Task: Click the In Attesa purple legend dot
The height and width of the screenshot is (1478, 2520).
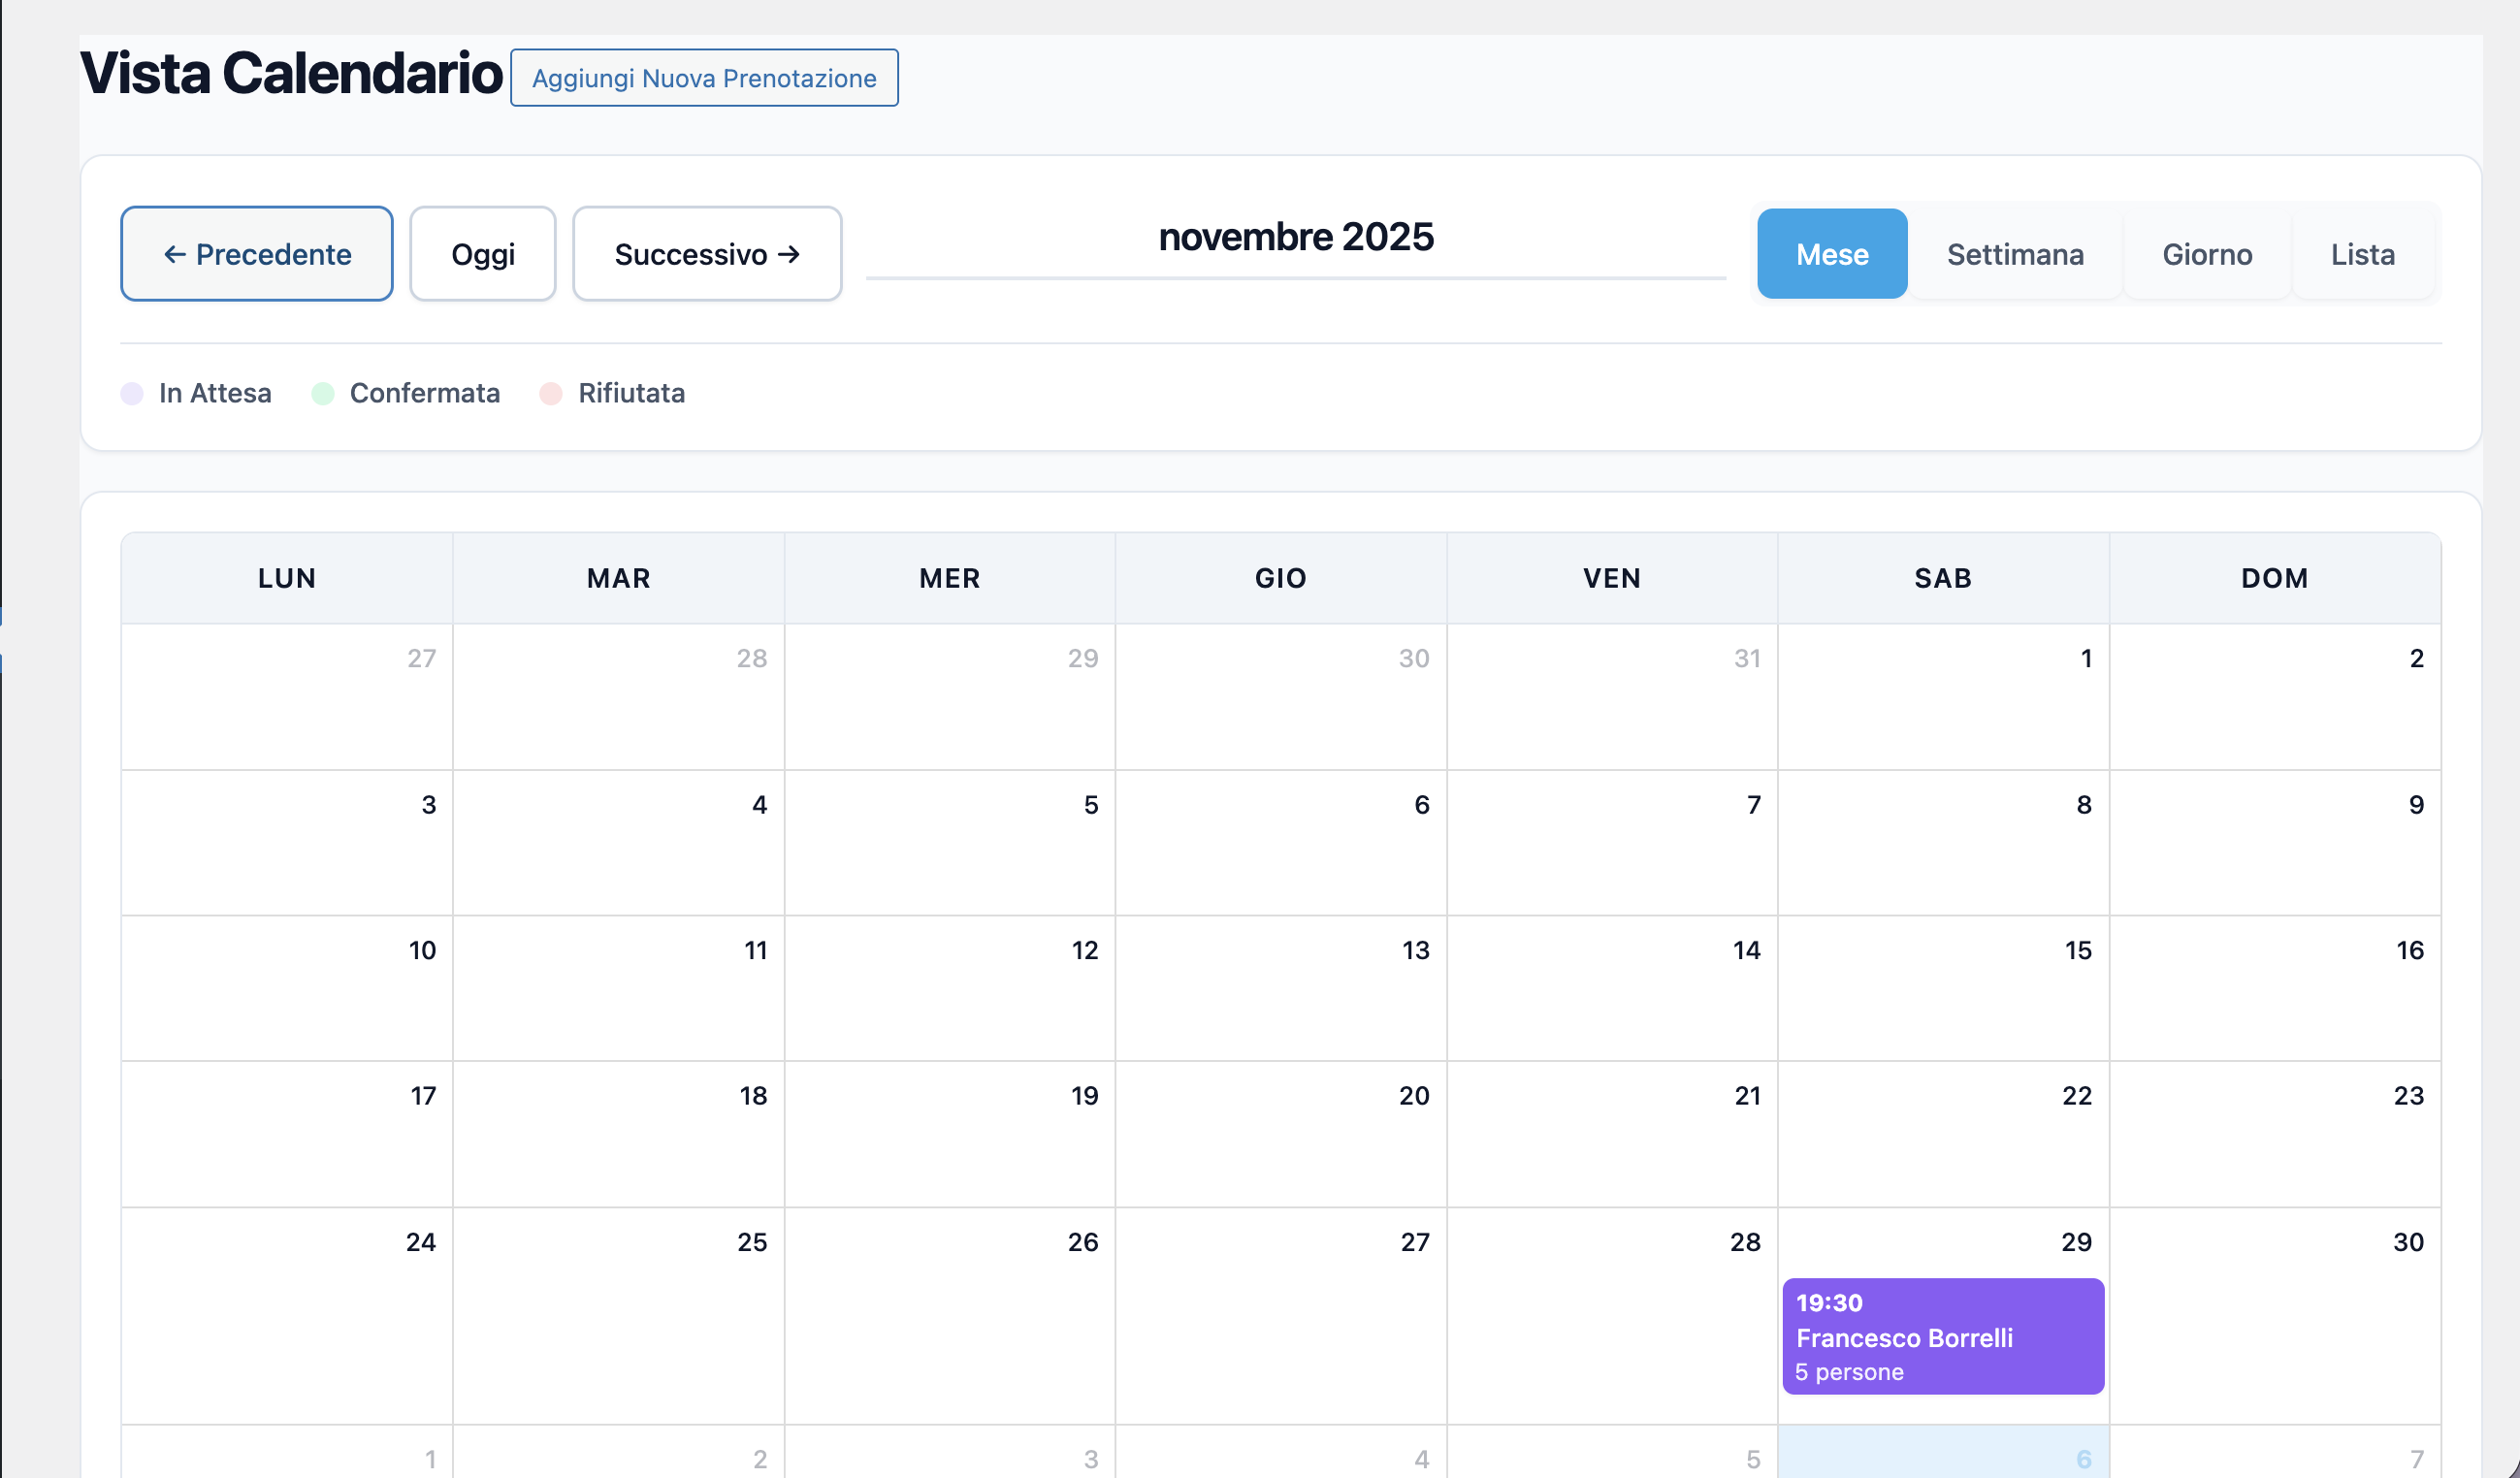Action: (132, 394)
